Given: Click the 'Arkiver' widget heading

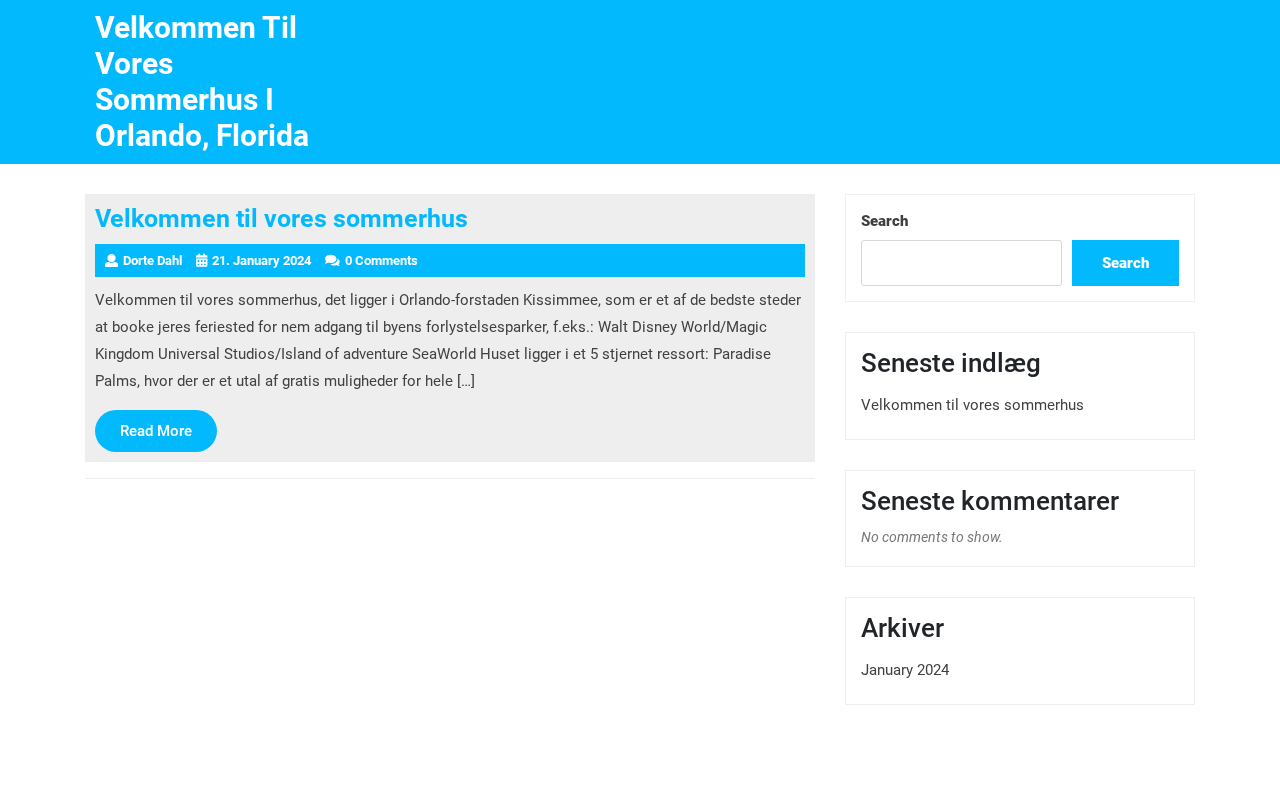Looking at the screenshot, I should tap(902, 628).
